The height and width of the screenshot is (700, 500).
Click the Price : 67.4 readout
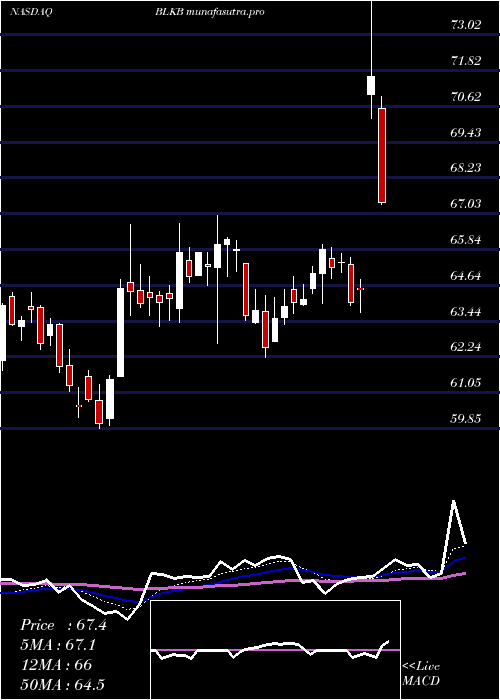pyautogui.click(x=63, y=625)
